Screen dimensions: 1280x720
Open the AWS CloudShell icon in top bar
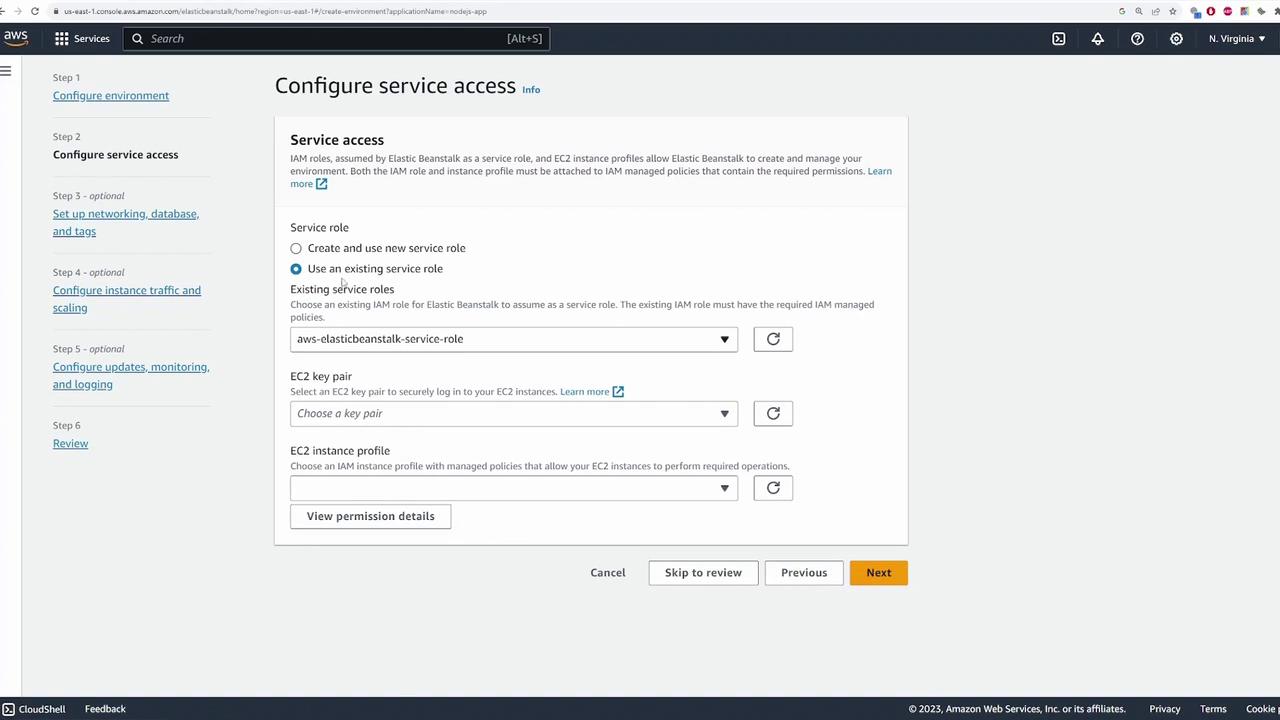click(x=1059, y=39)
